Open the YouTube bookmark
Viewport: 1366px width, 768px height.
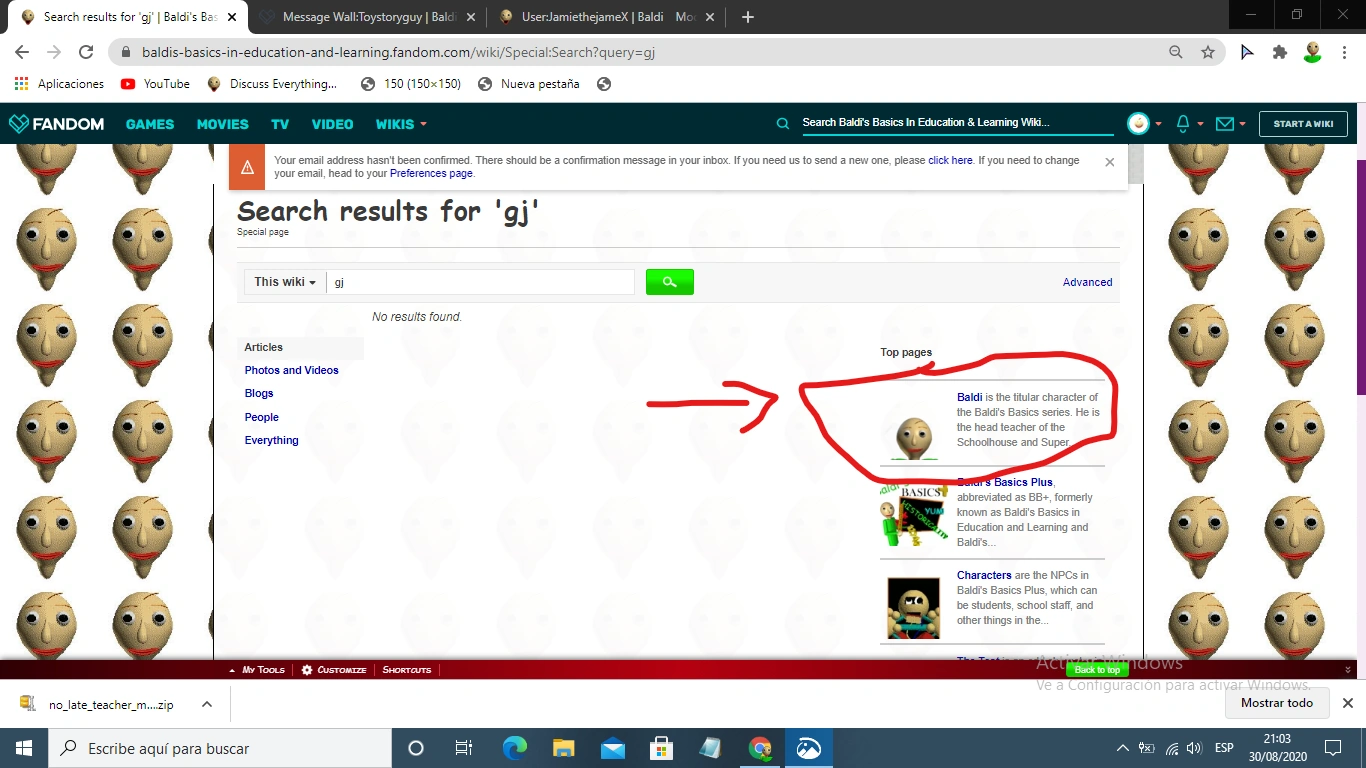coord(154,83)
